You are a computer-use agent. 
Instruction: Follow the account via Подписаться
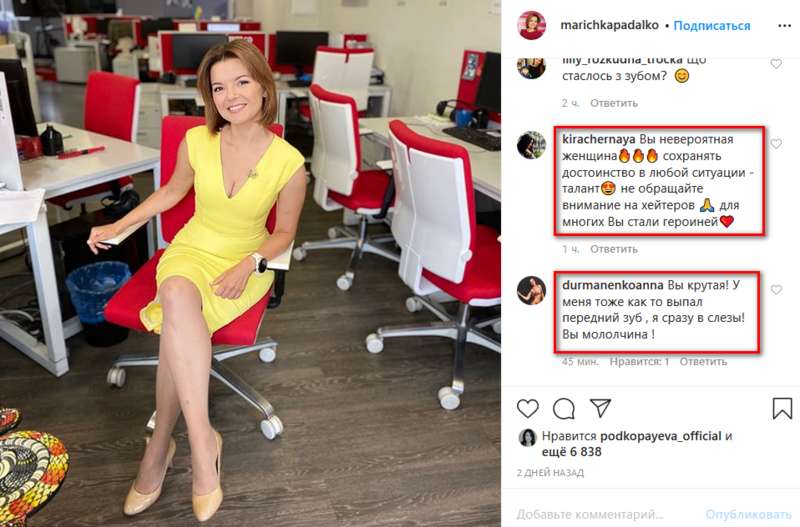(x=712, y=26)
